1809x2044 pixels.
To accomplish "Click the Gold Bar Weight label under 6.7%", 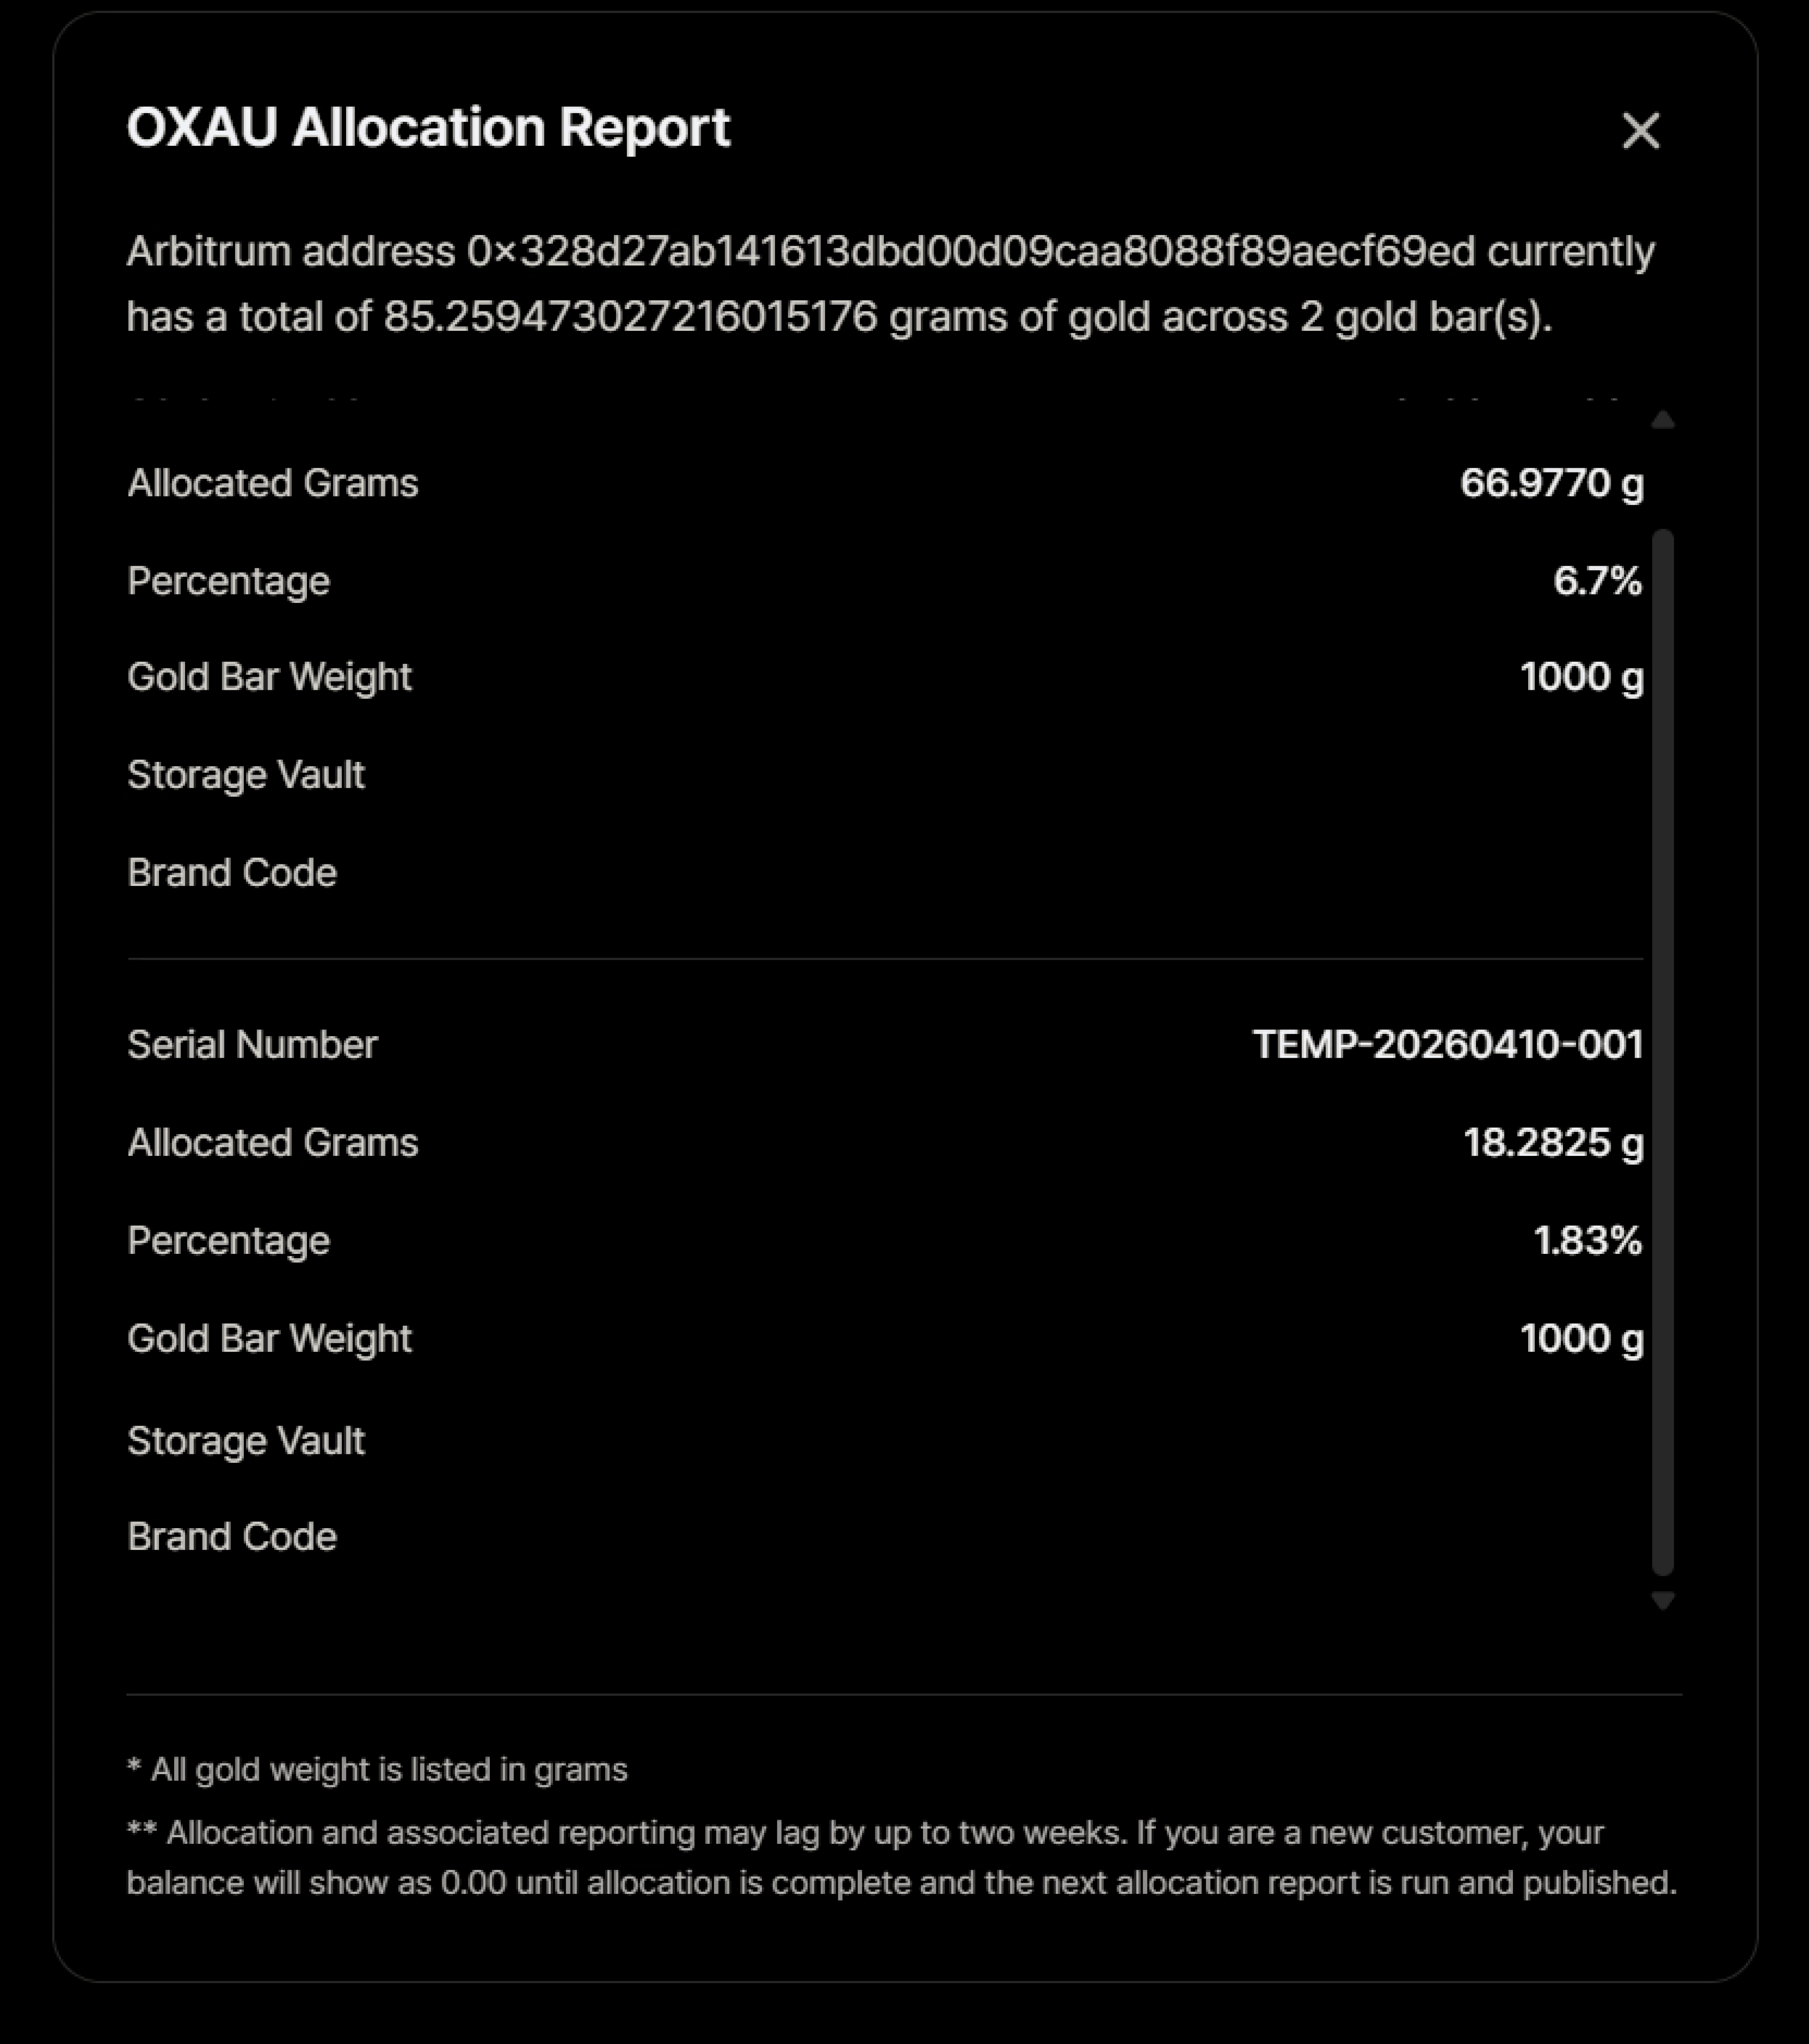I will [269, 678].
